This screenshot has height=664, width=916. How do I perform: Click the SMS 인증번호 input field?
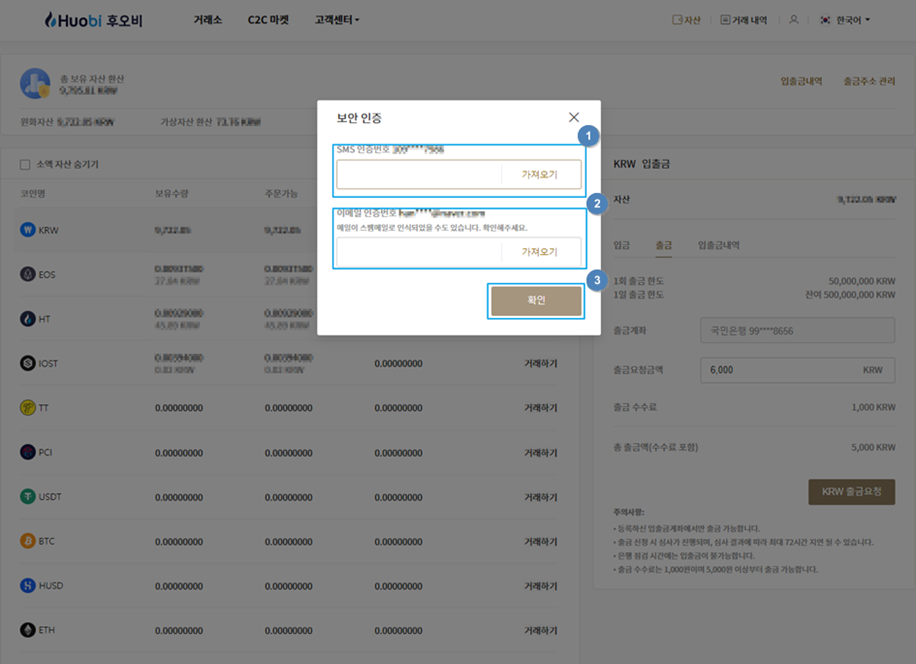point(419,174)
